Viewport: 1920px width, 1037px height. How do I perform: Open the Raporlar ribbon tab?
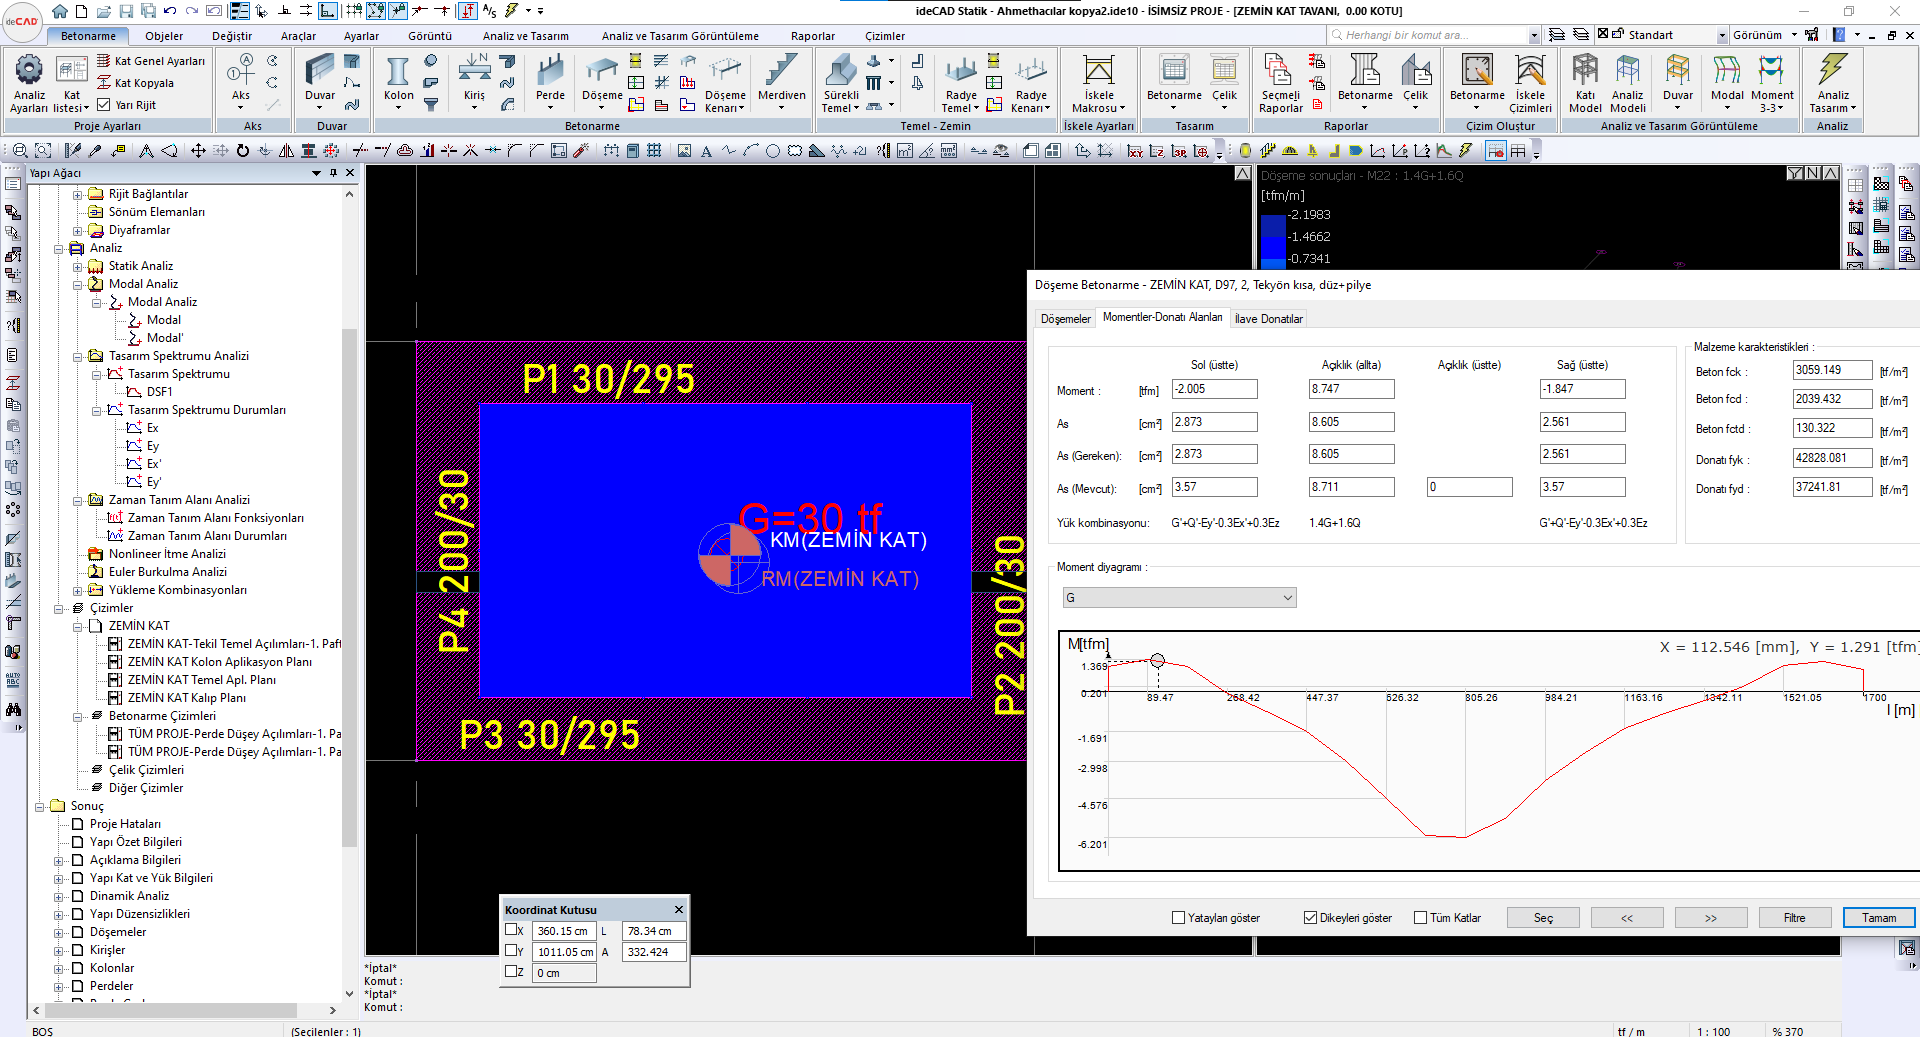813,36
